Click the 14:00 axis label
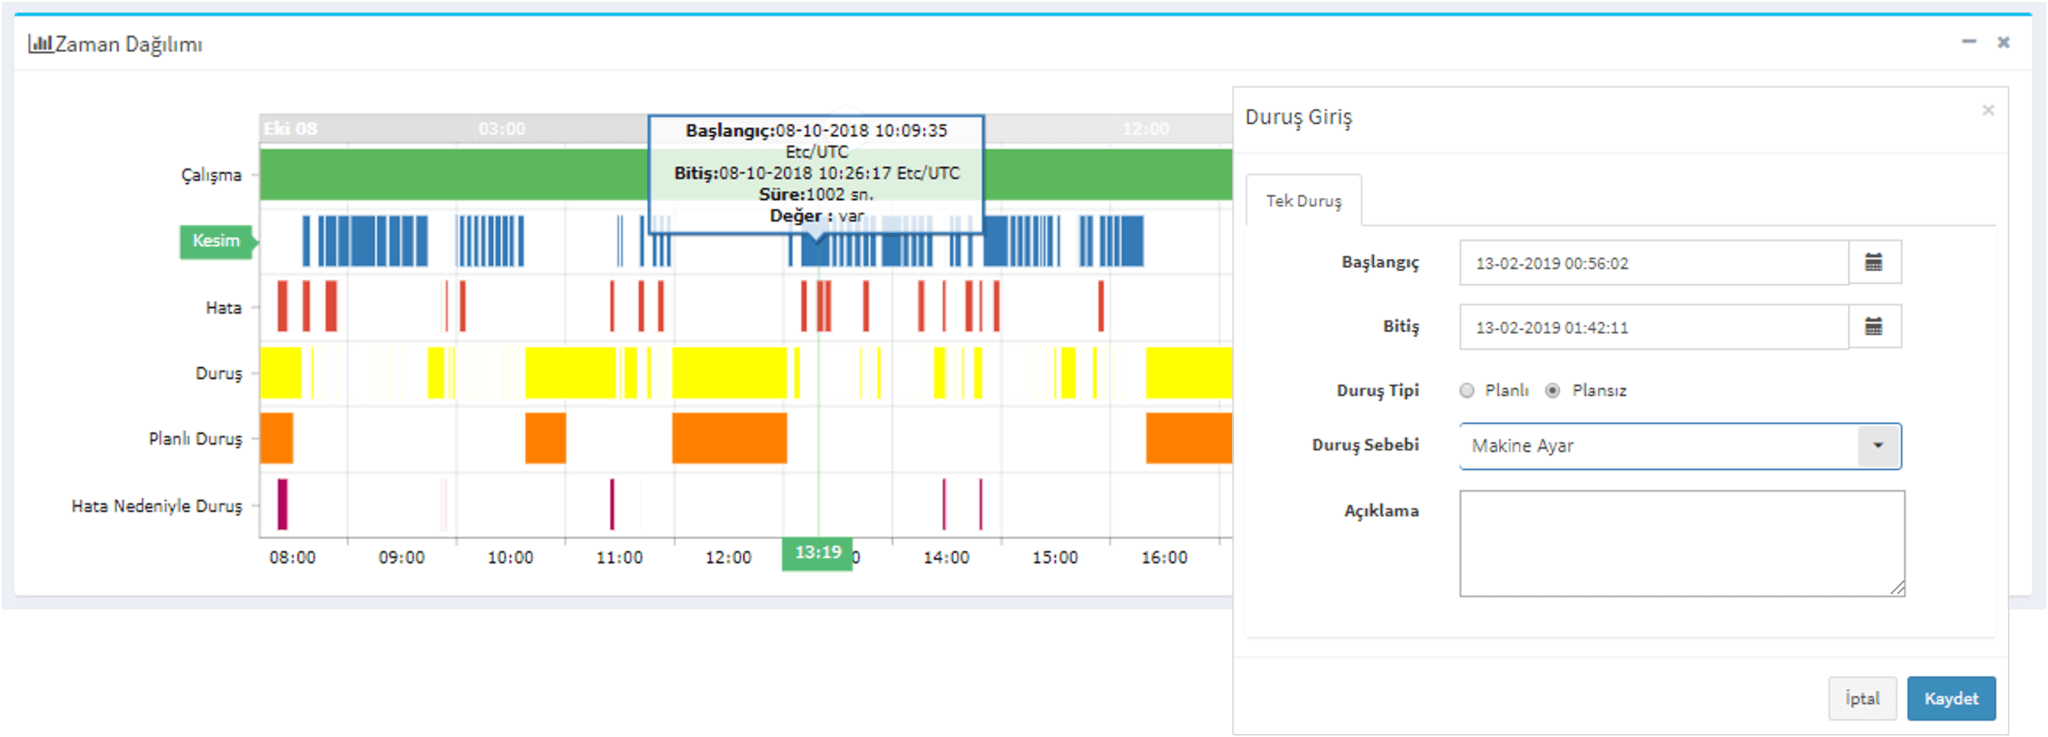The width and height of the screenshot is (2048, 737). click(x=946, y=558)
